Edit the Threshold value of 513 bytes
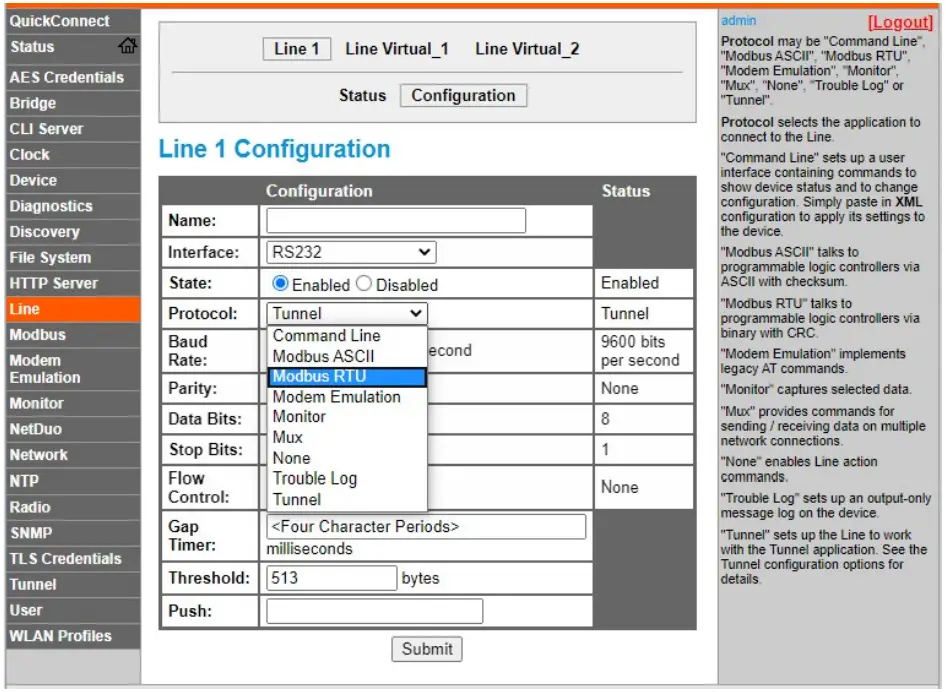946x692 pixels. coord(330,577)
